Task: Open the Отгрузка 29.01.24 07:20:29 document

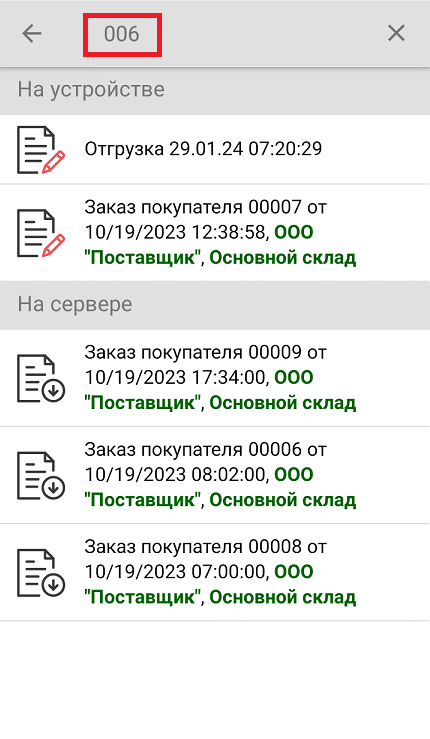Action: [215, 149]
